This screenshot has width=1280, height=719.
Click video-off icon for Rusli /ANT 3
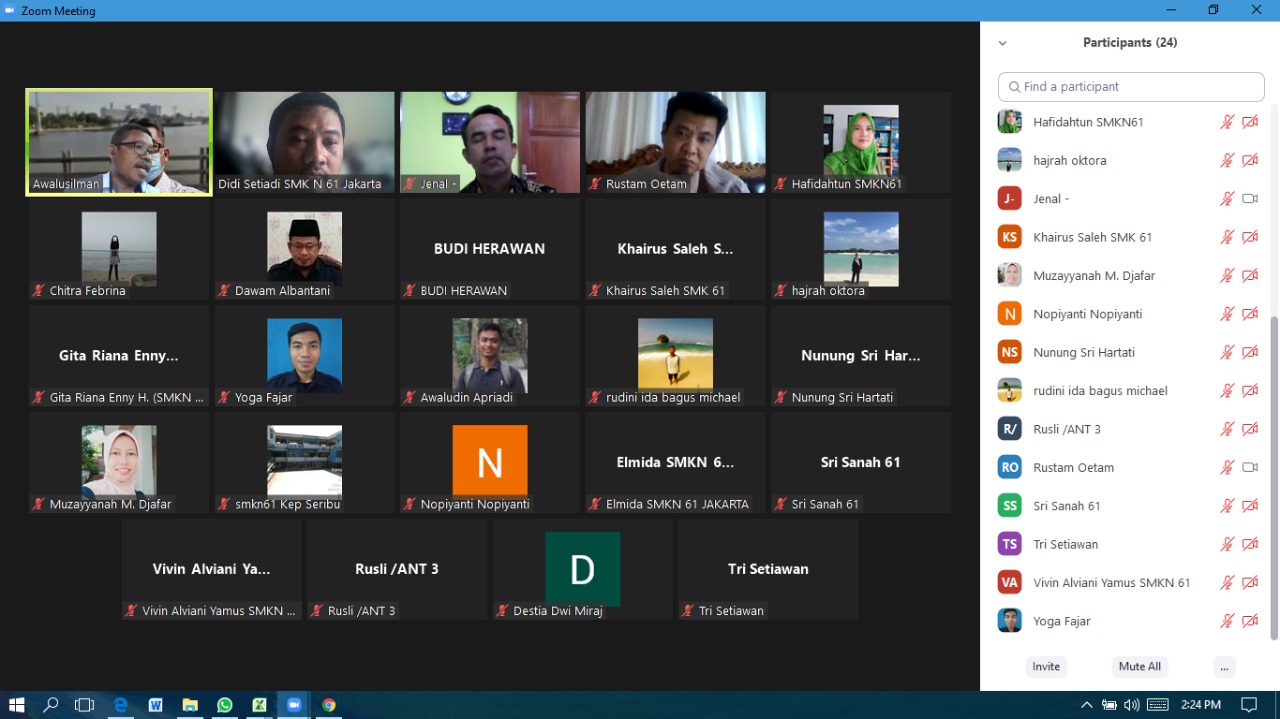pyautogui.click(x=1250, y=429)
